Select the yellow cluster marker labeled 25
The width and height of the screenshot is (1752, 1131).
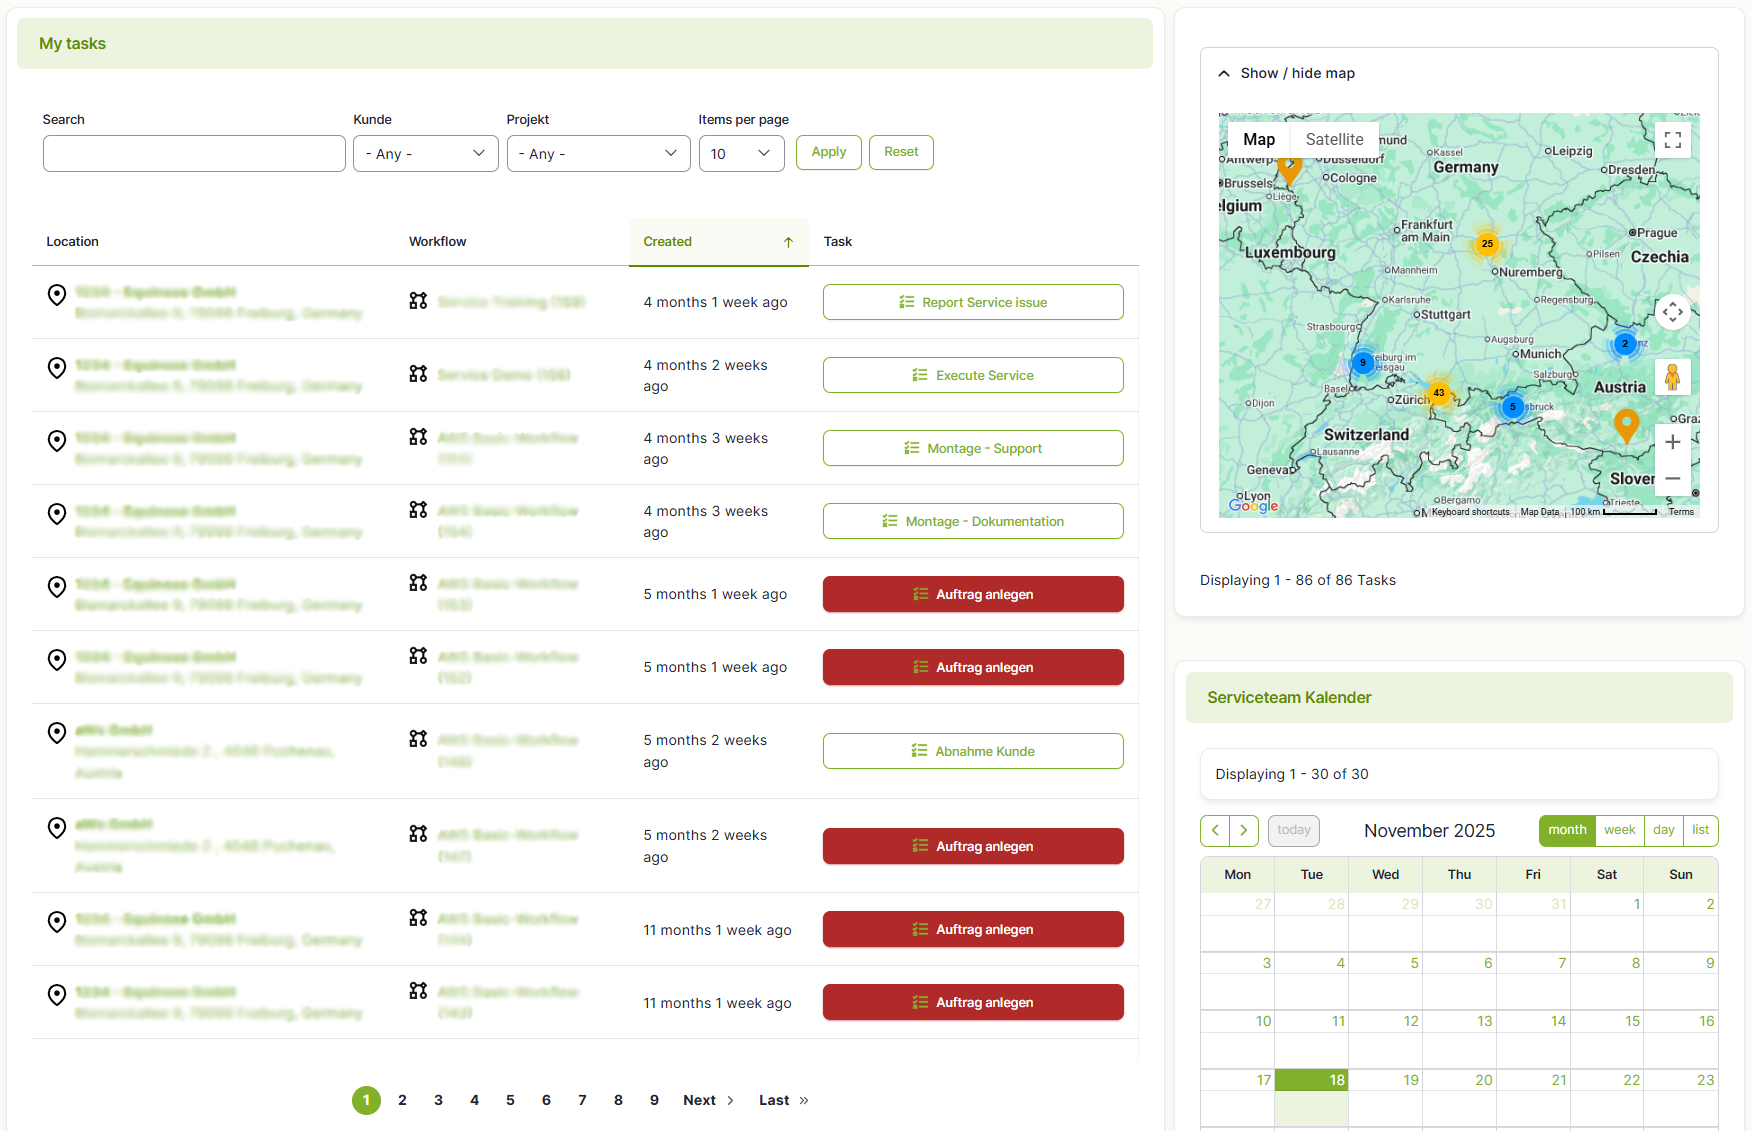[1487, 244]
